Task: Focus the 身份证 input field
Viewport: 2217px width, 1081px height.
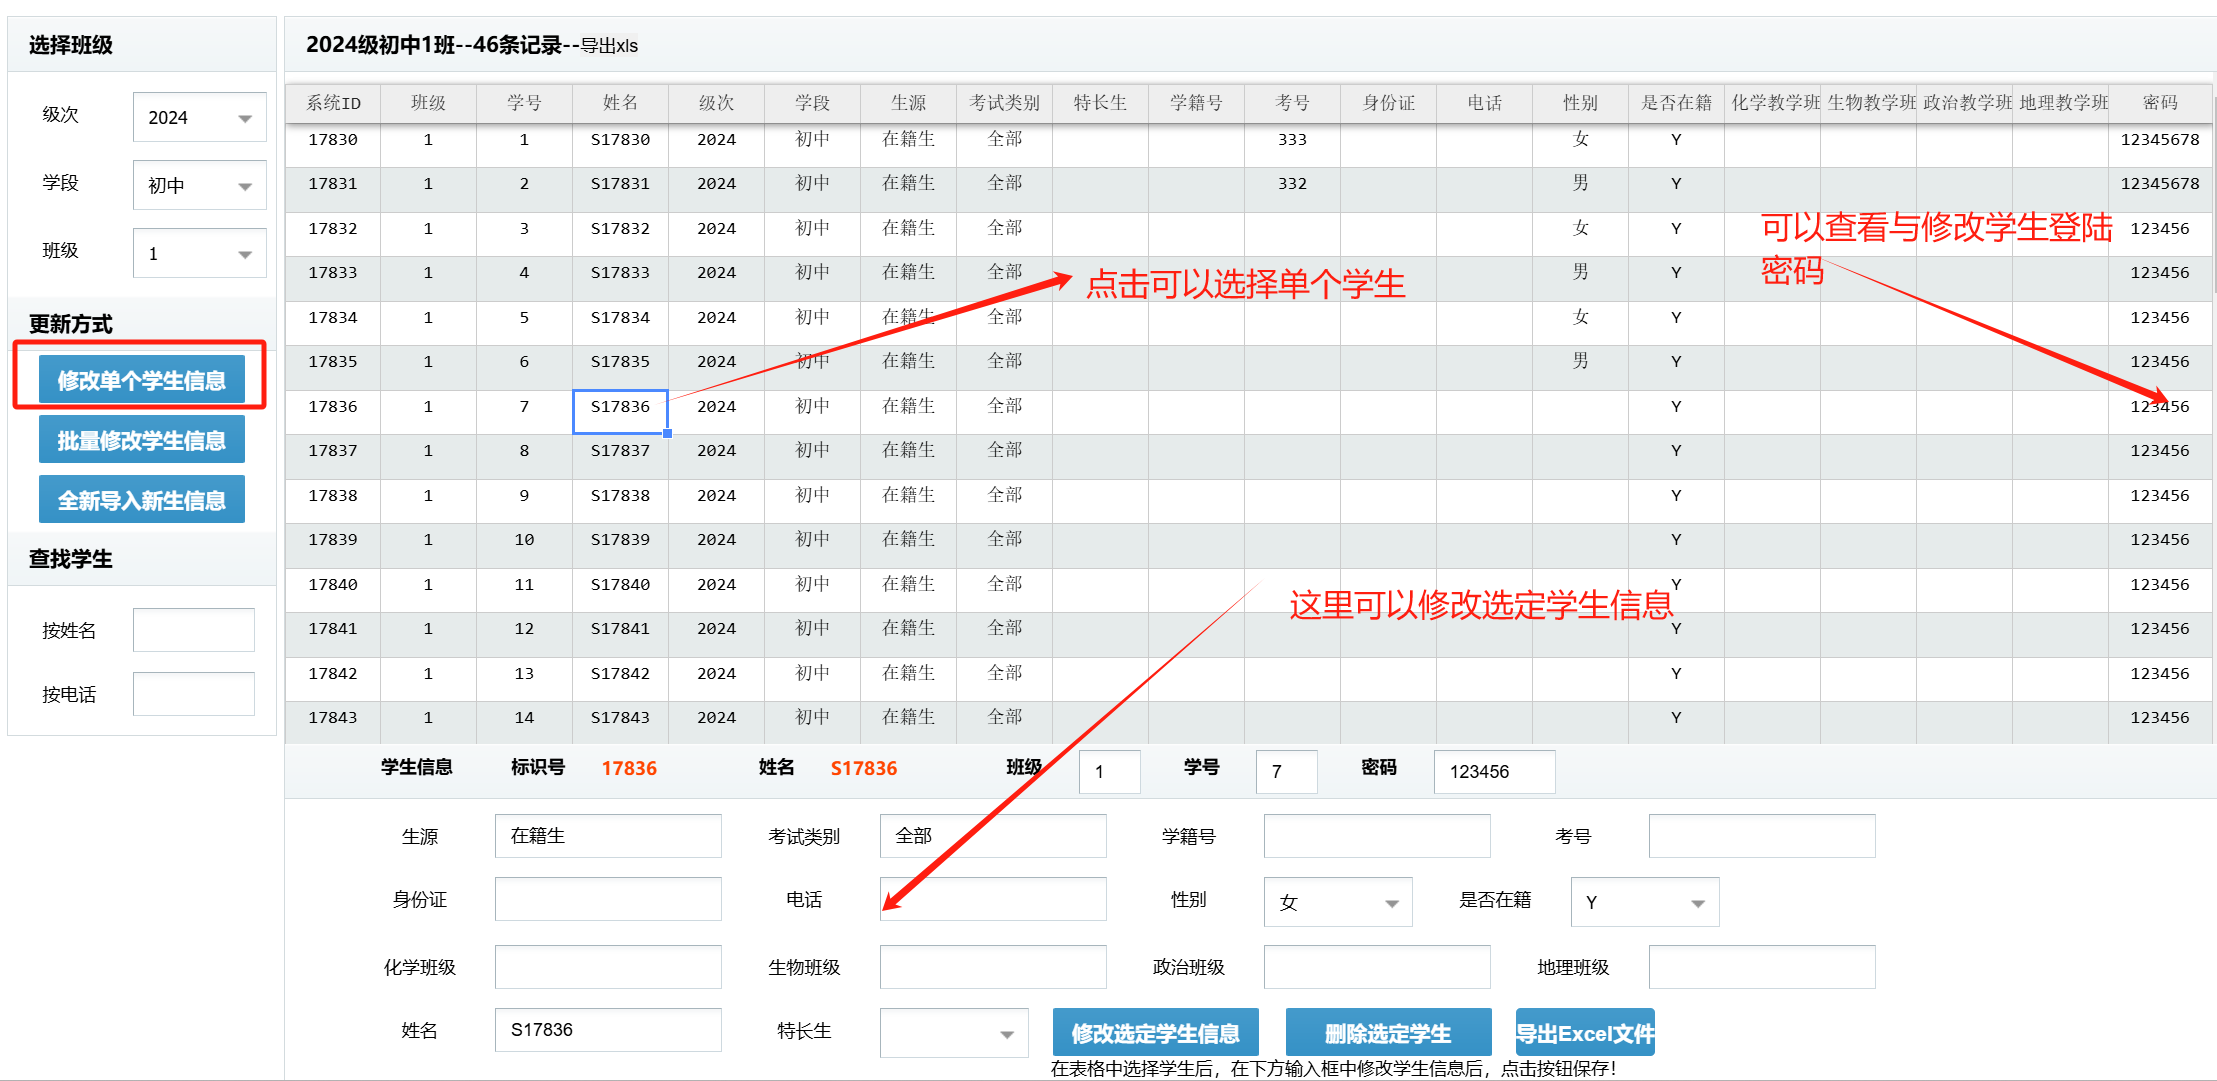Action: click(x=608, y=899)
